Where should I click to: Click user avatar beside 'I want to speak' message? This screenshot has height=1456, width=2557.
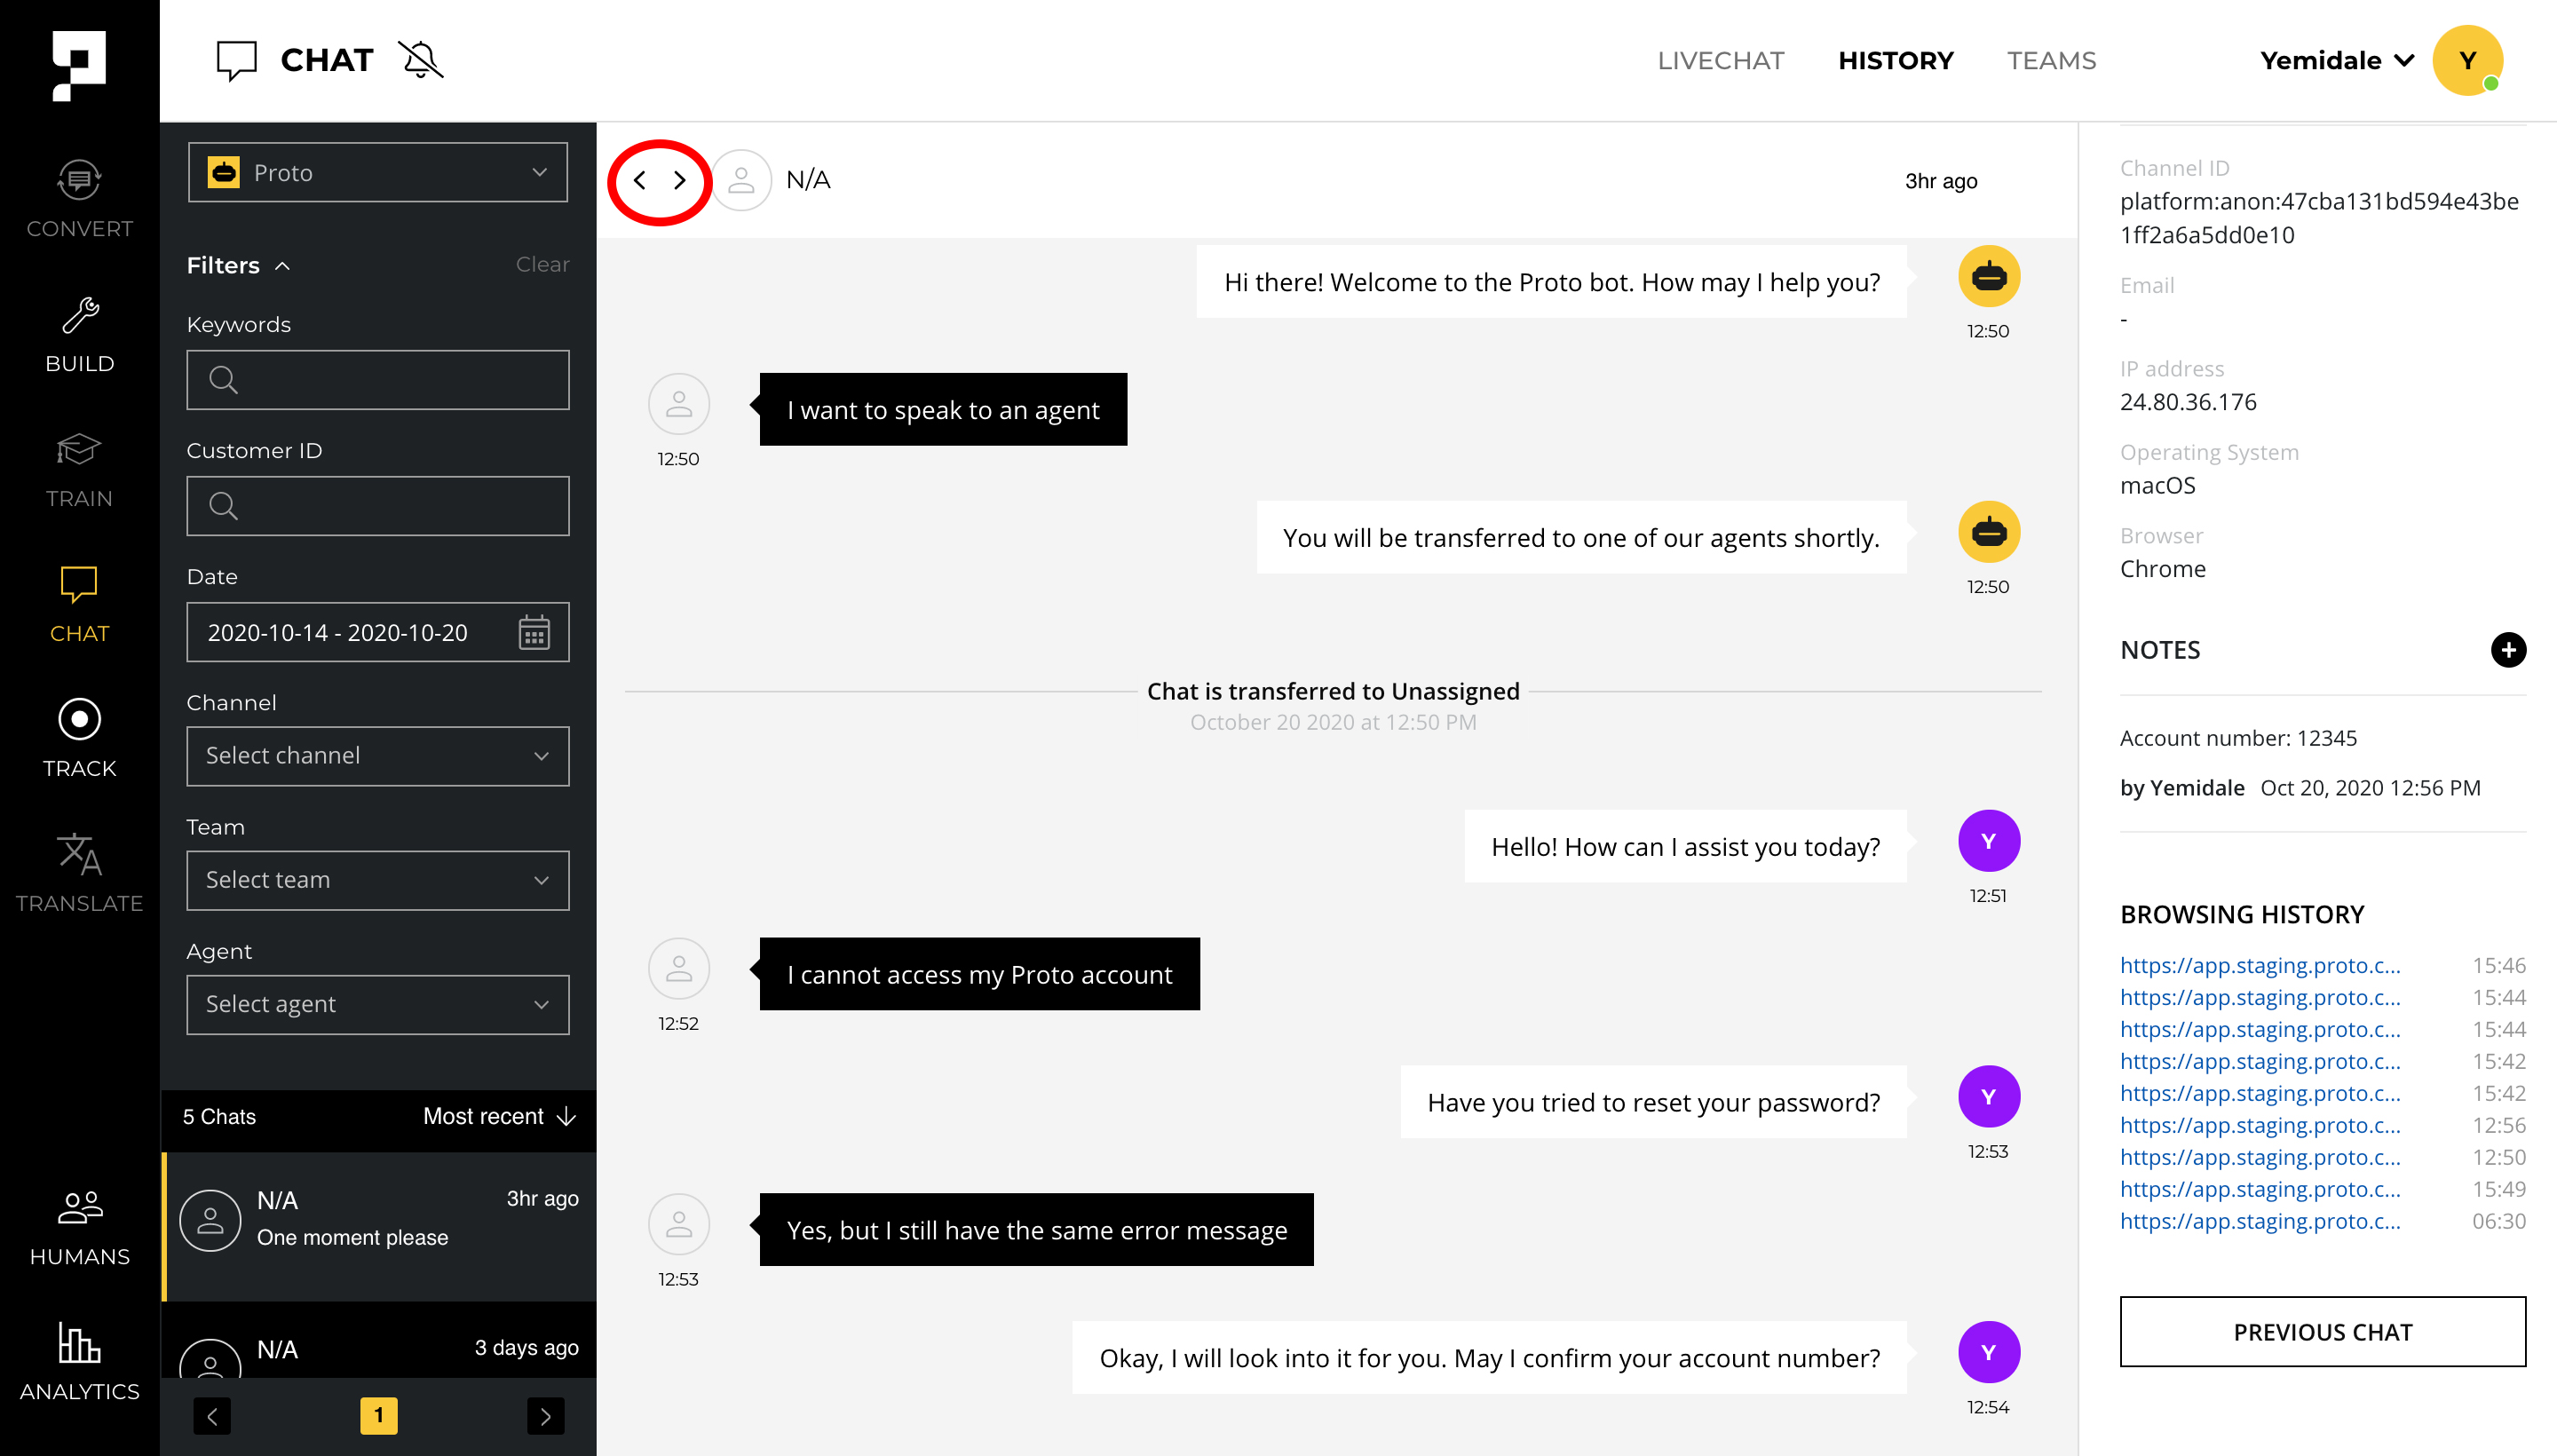[679, 404]
